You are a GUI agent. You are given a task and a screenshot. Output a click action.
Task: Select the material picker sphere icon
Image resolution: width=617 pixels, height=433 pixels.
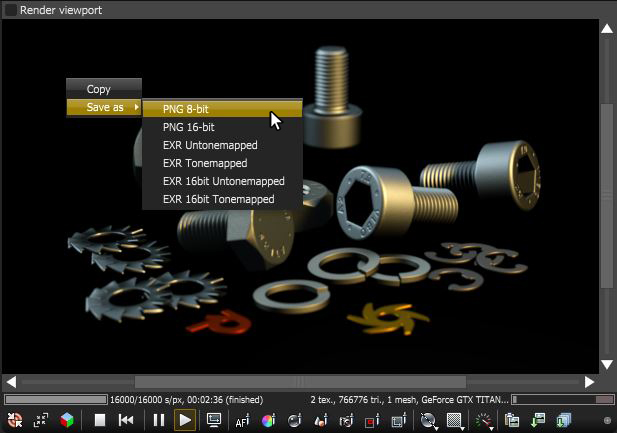coord(294,420)
